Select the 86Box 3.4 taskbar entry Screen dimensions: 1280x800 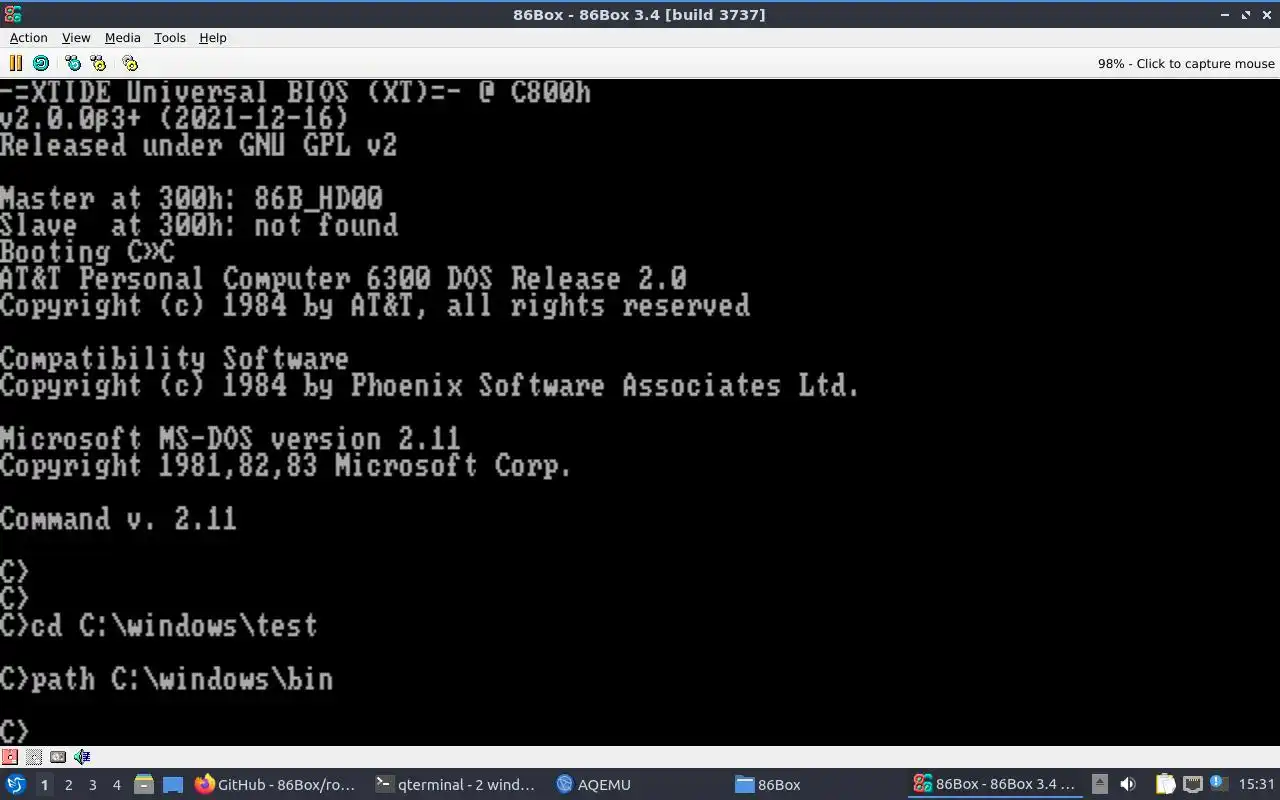[x=995, y=785]
